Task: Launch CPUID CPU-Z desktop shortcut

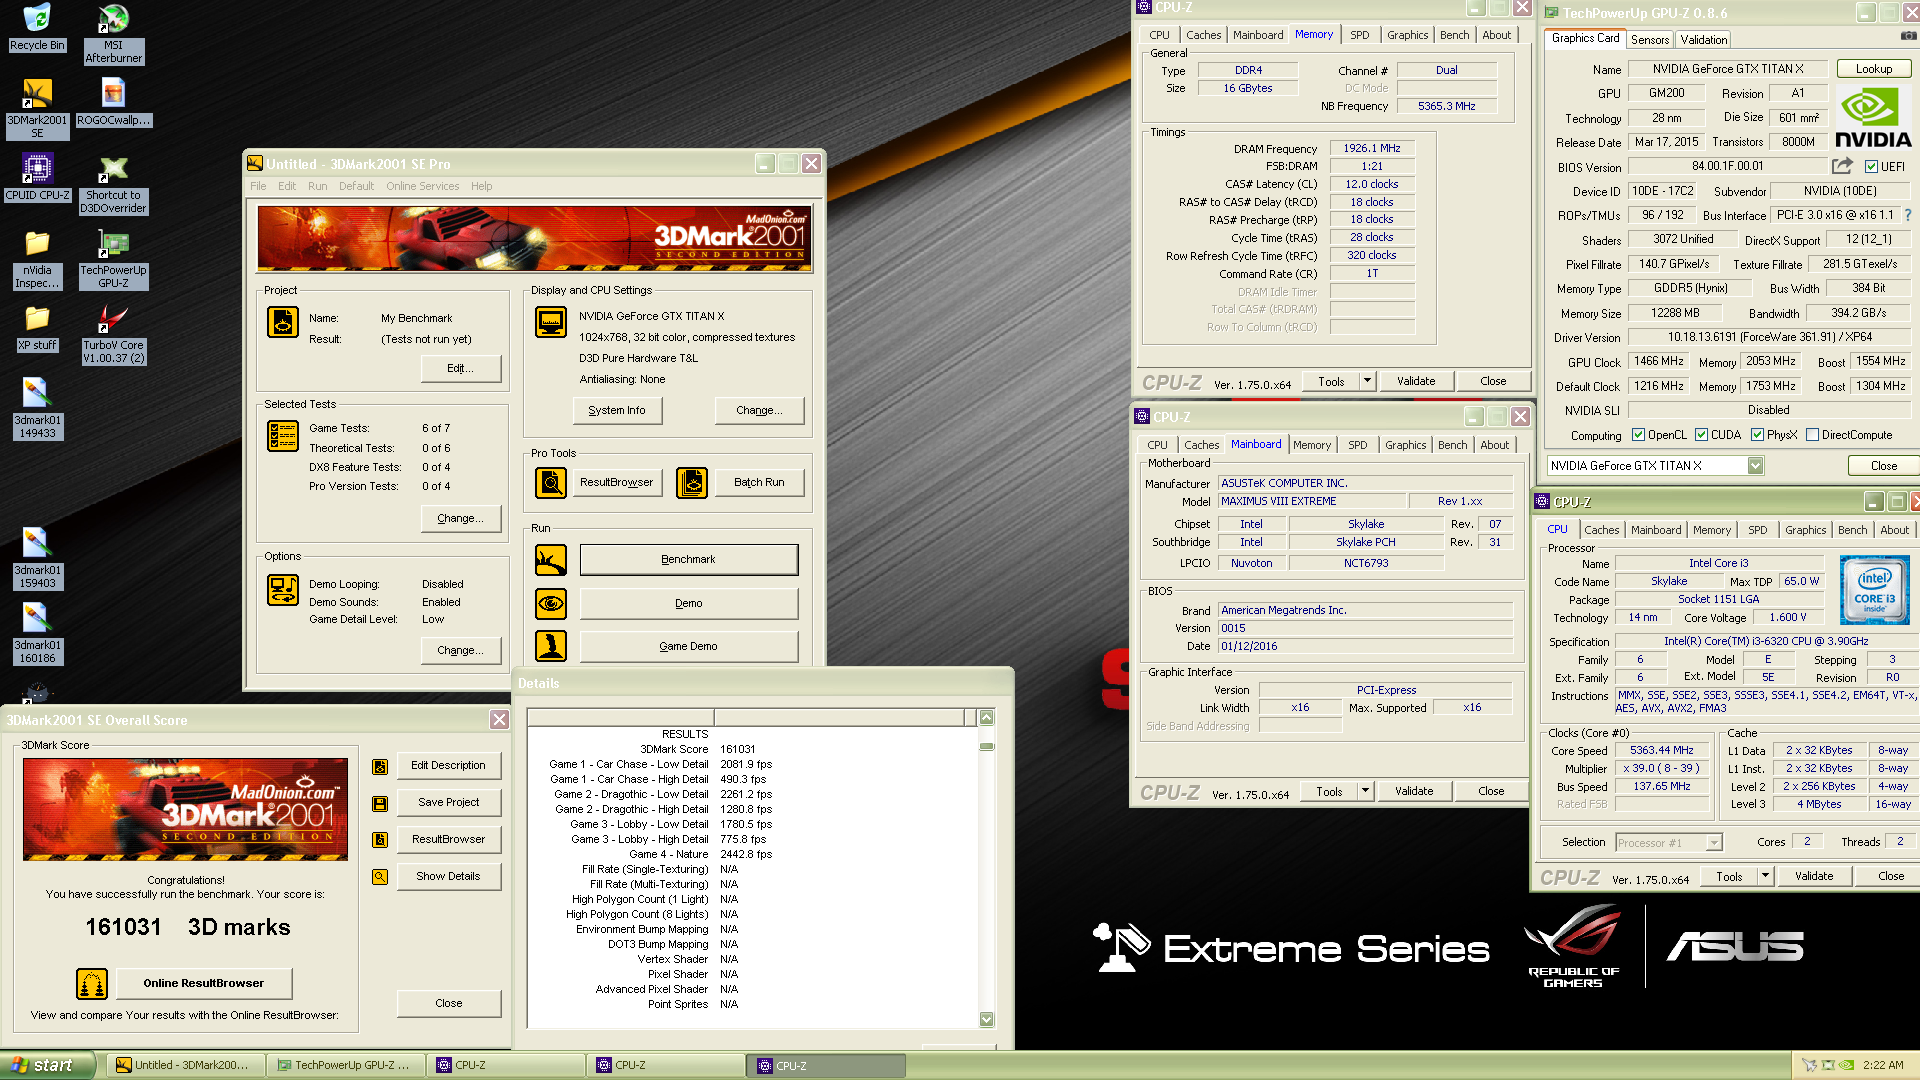Action: [37, 177]
